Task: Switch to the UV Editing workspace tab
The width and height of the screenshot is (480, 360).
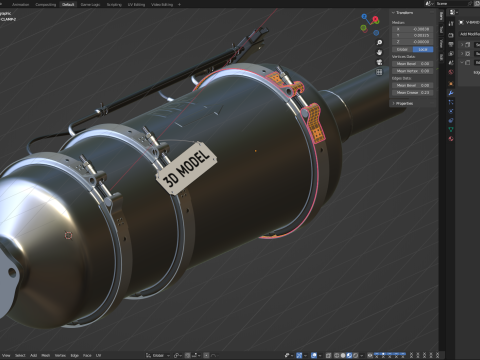Action: [x=136, y=5]
